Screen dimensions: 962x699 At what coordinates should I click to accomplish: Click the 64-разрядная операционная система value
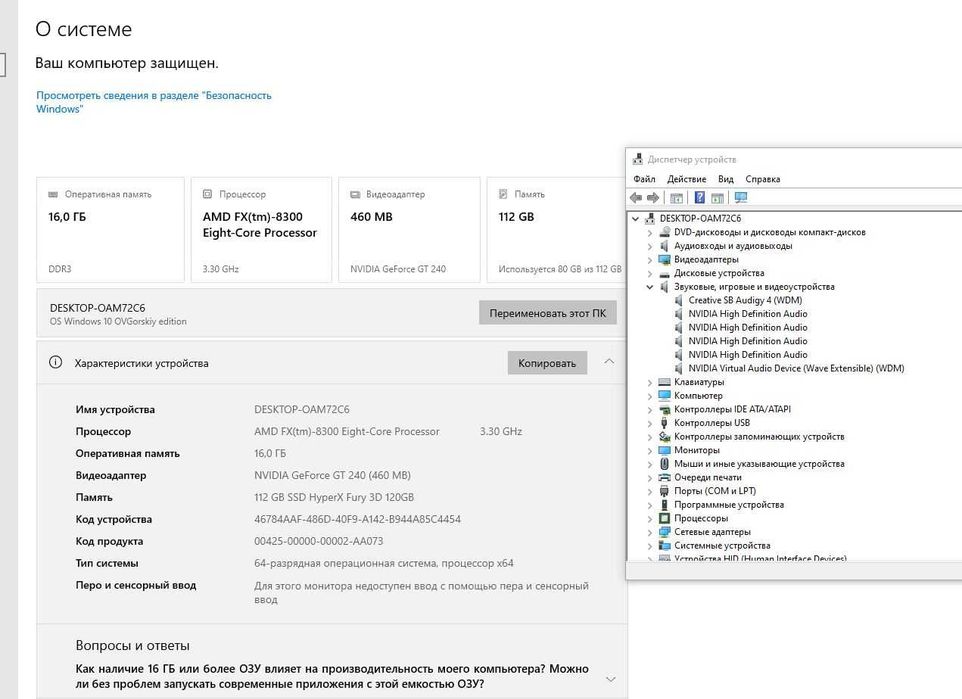pos(383,563)
